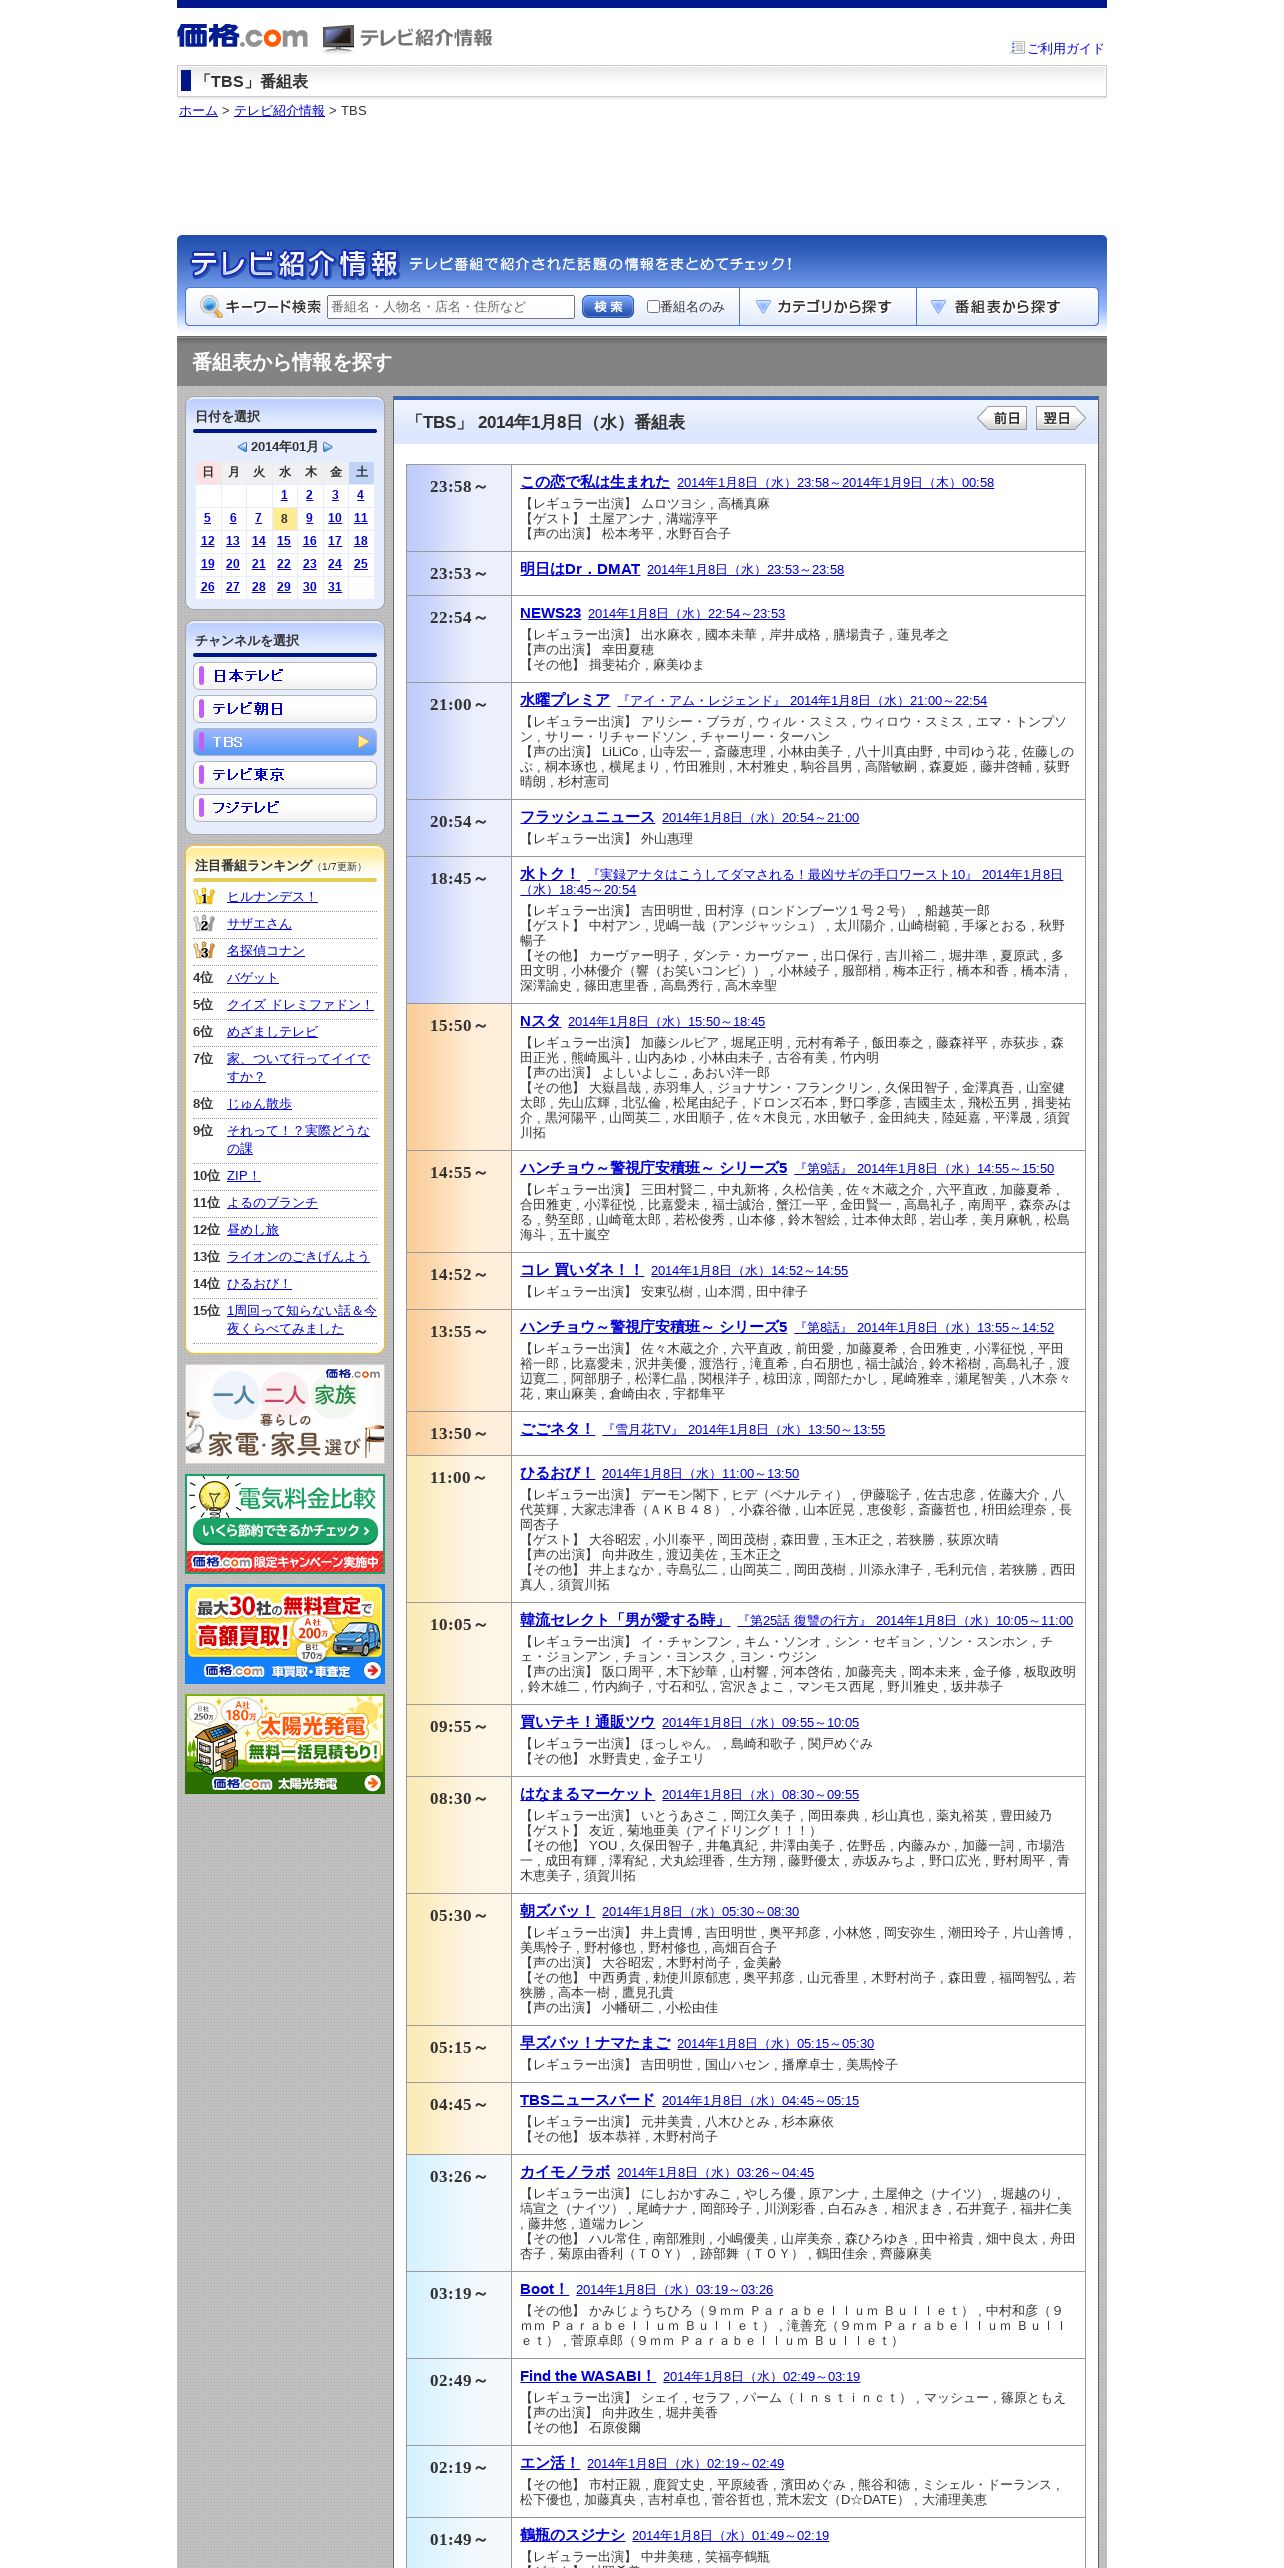Open program TBSニュースバード
Image resolution: width=1284 pixels, height=2568 pixels.
pos(587,2100)
